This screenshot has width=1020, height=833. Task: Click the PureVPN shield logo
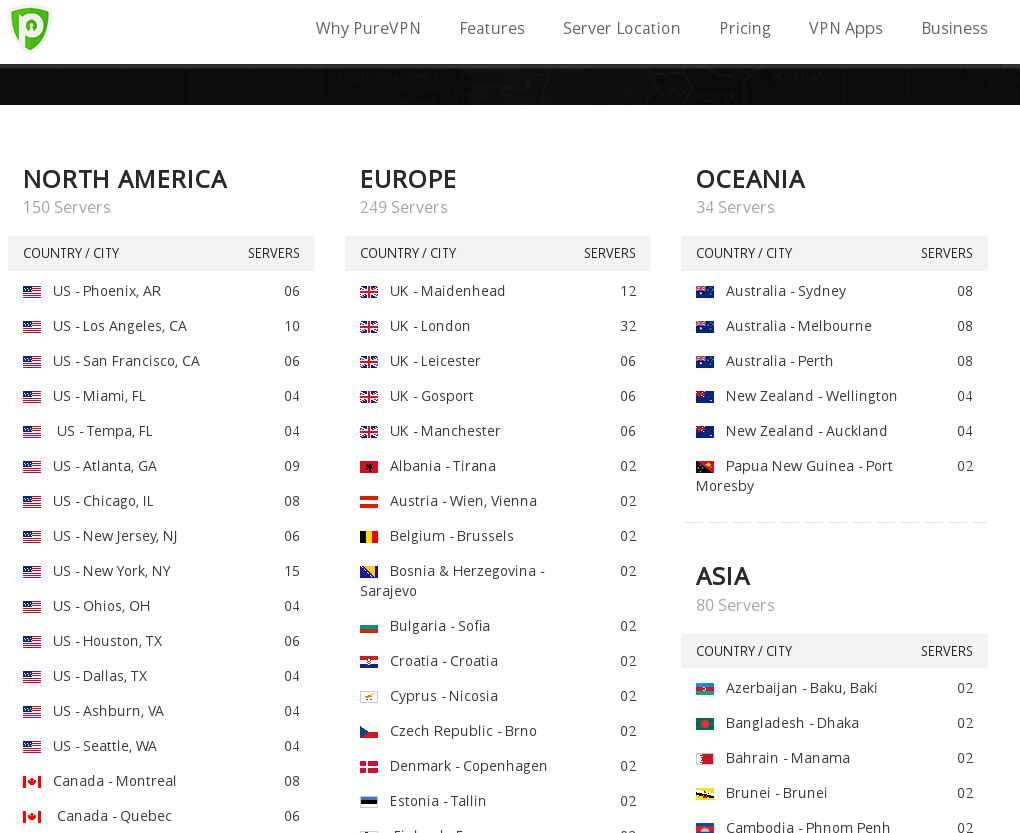coord(30,29)
